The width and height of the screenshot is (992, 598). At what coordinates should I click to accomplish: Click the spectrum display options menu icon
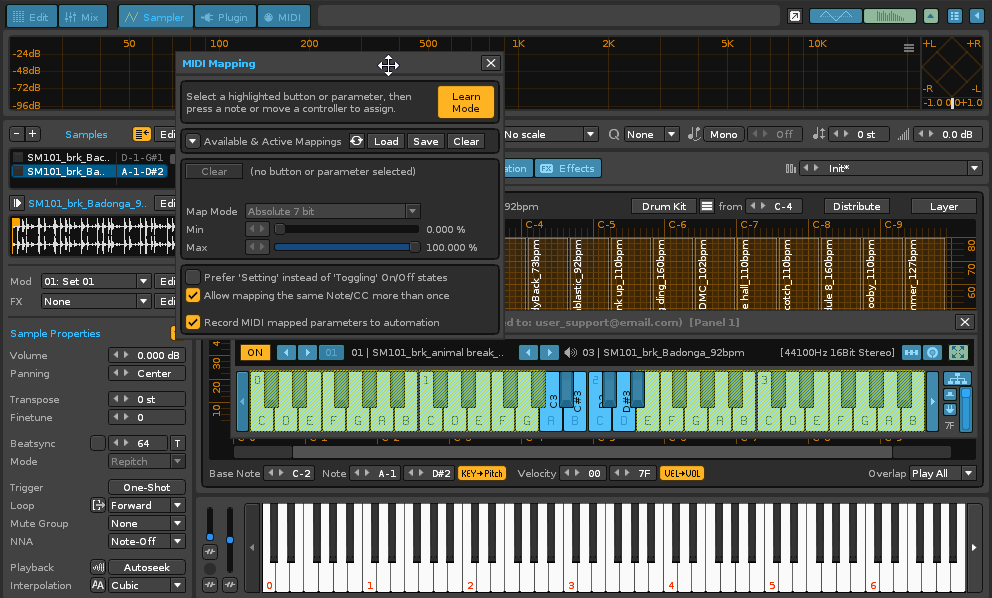click(908, 48)
